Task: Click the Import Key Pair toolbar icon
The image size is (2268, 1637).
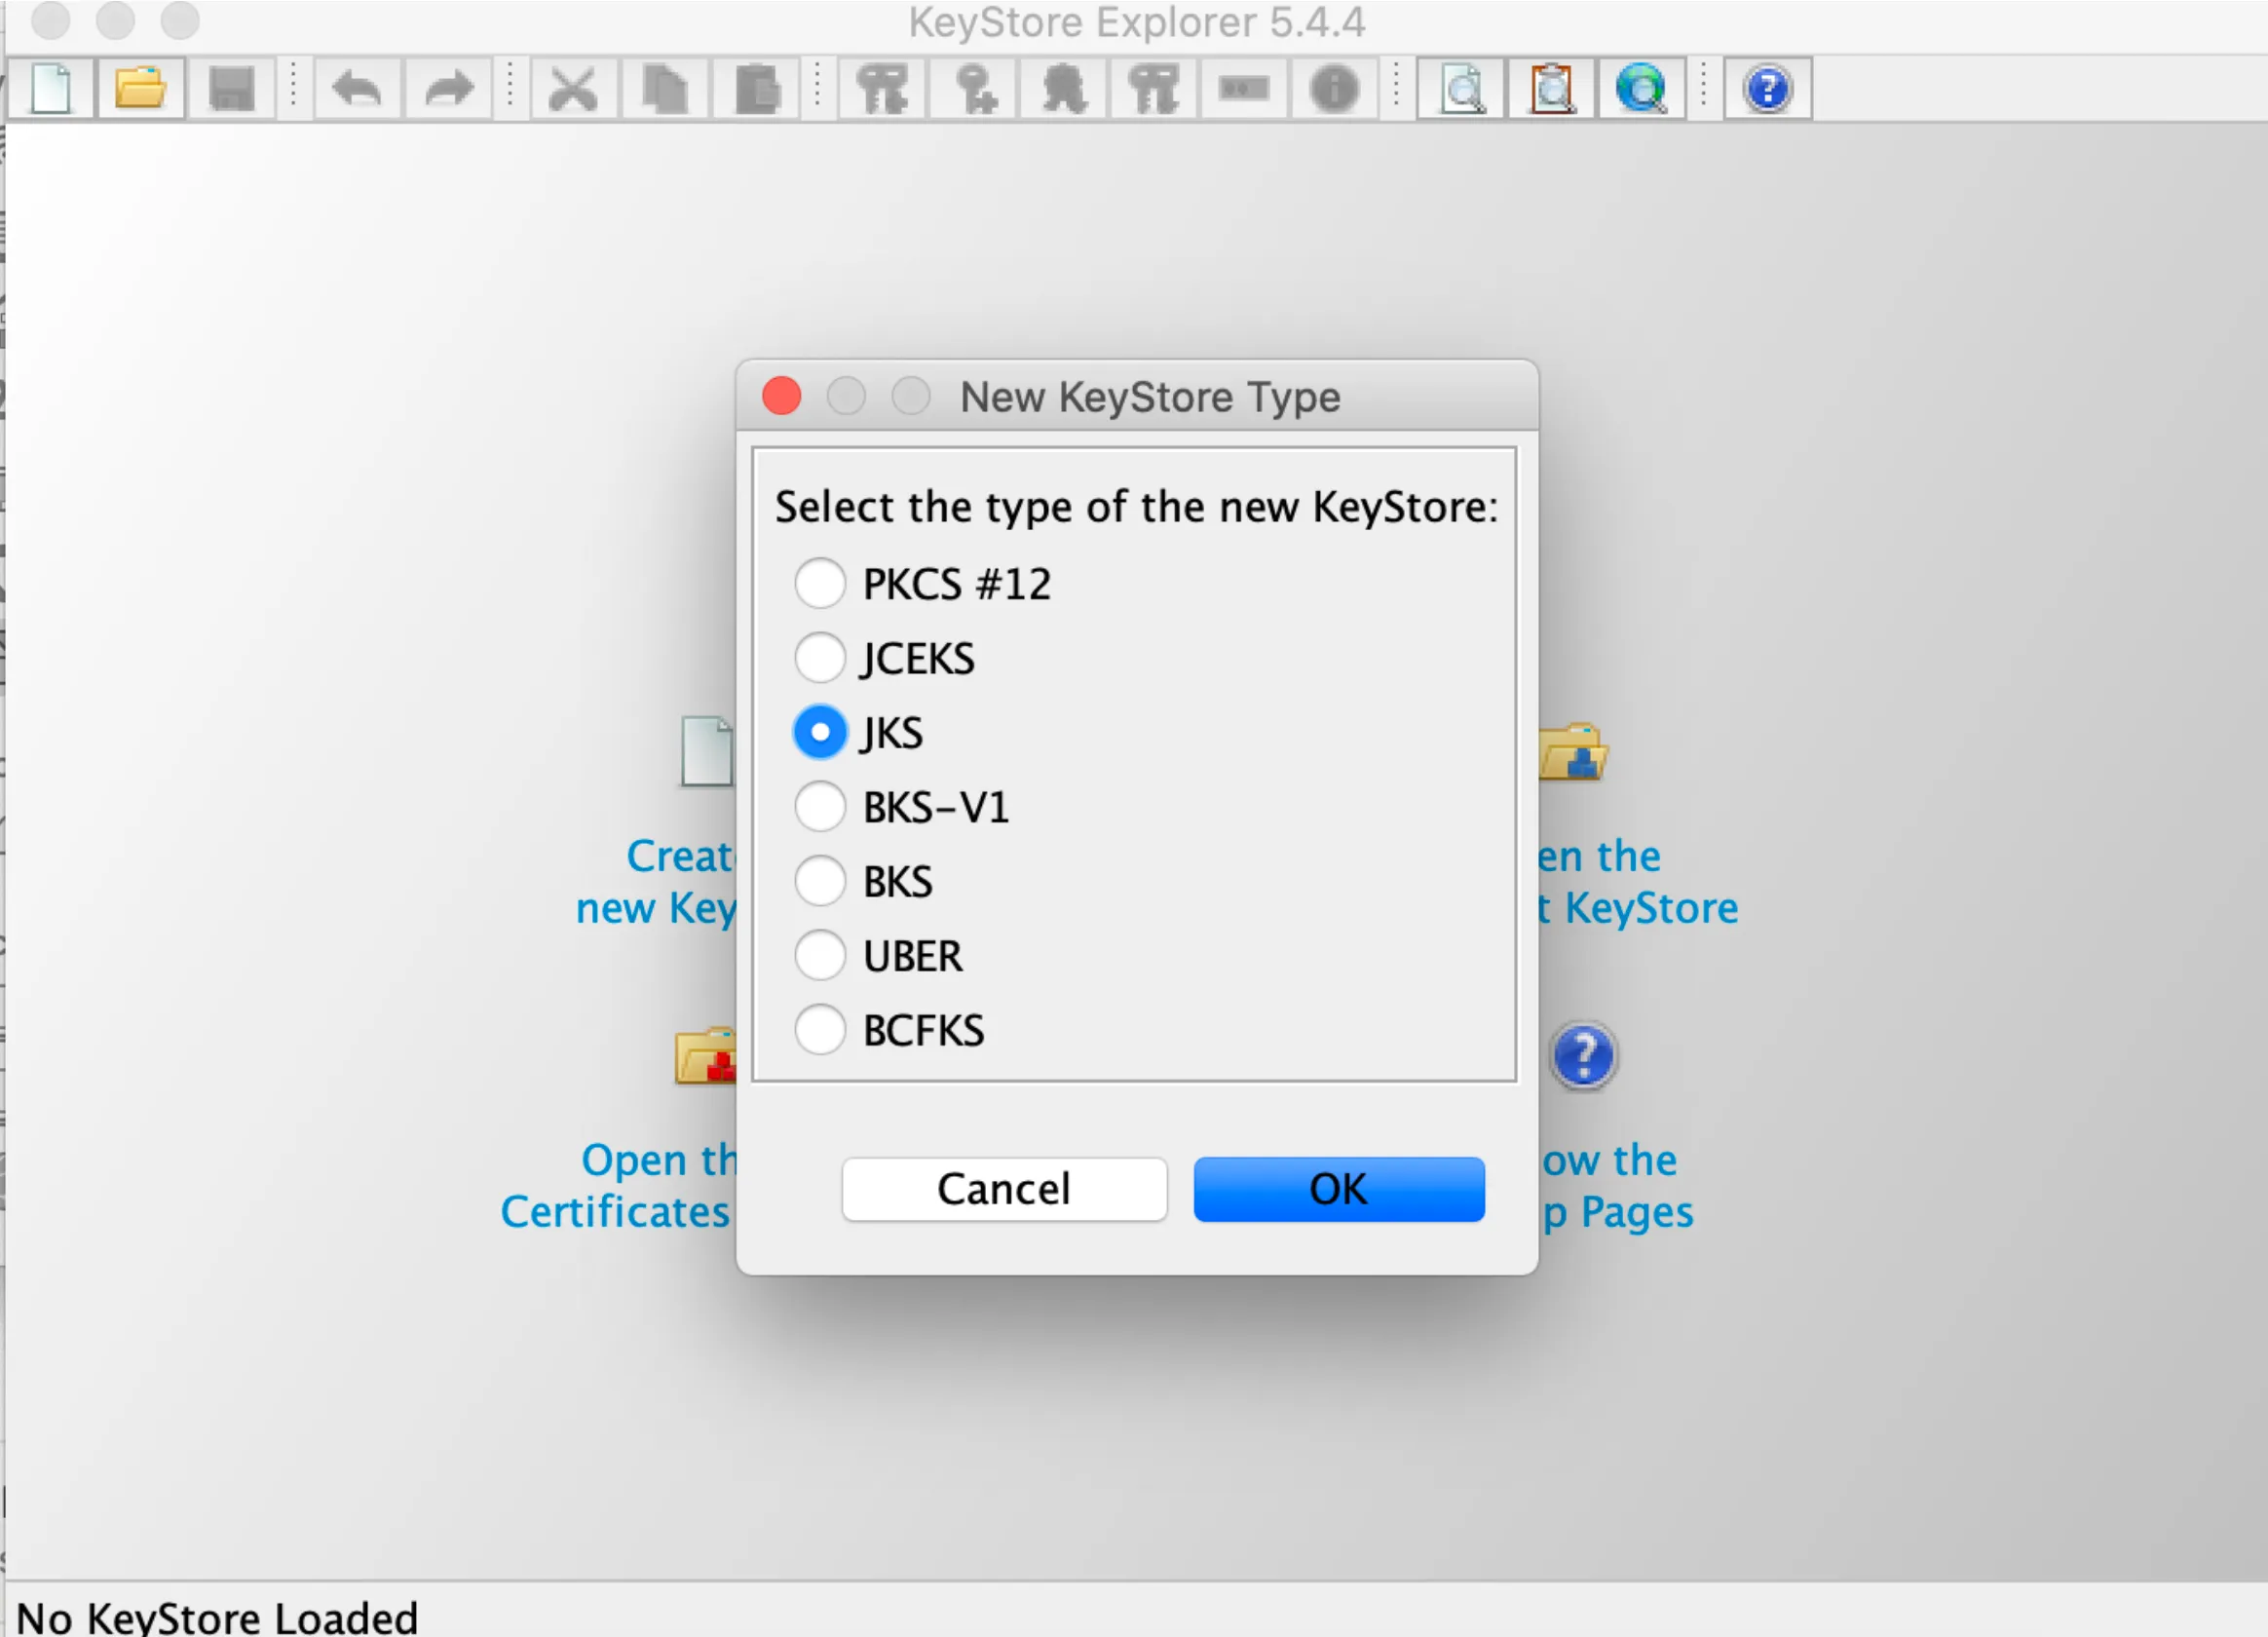Action: tap(1154, 89)
